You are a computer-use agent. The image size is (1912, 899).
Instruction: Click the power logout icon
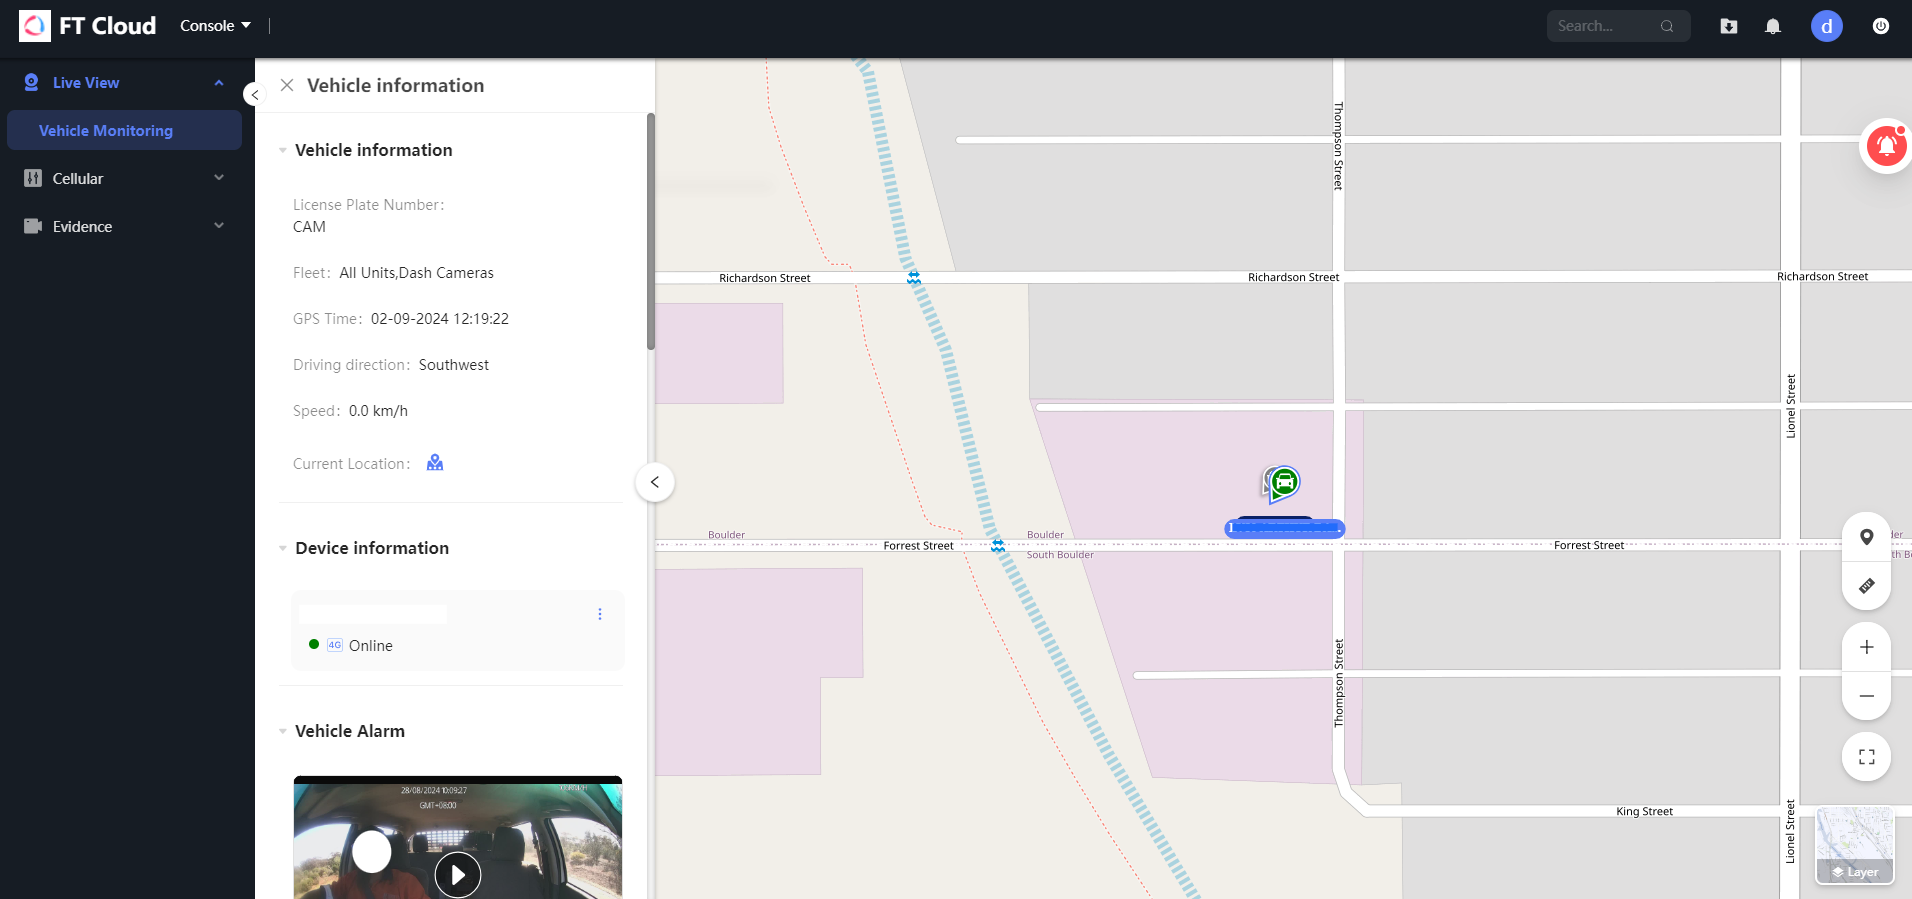click(1881, 26)
